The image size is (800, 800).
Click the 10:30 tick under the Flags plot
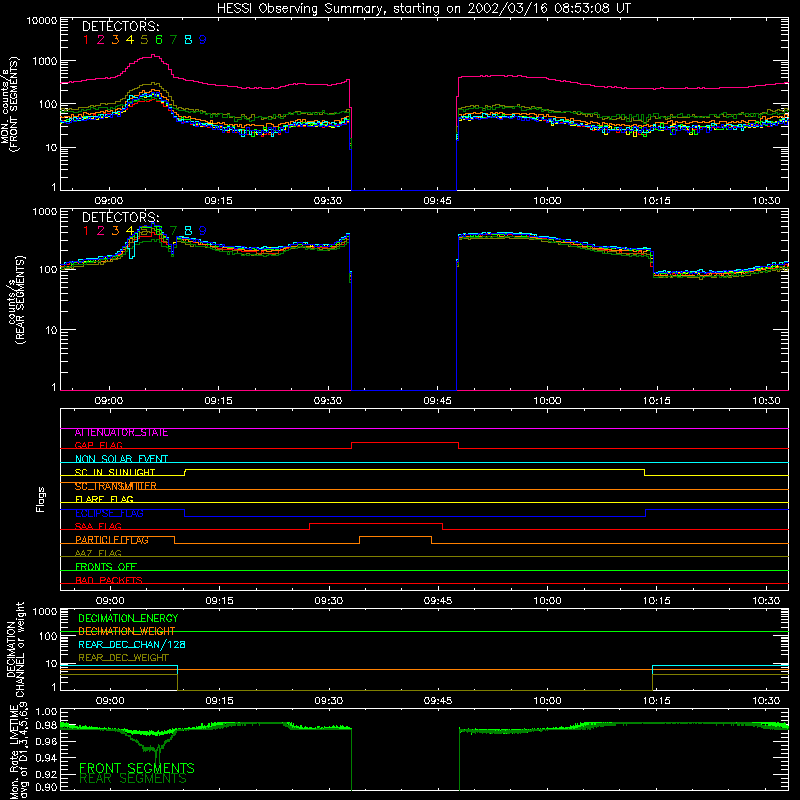766,601
